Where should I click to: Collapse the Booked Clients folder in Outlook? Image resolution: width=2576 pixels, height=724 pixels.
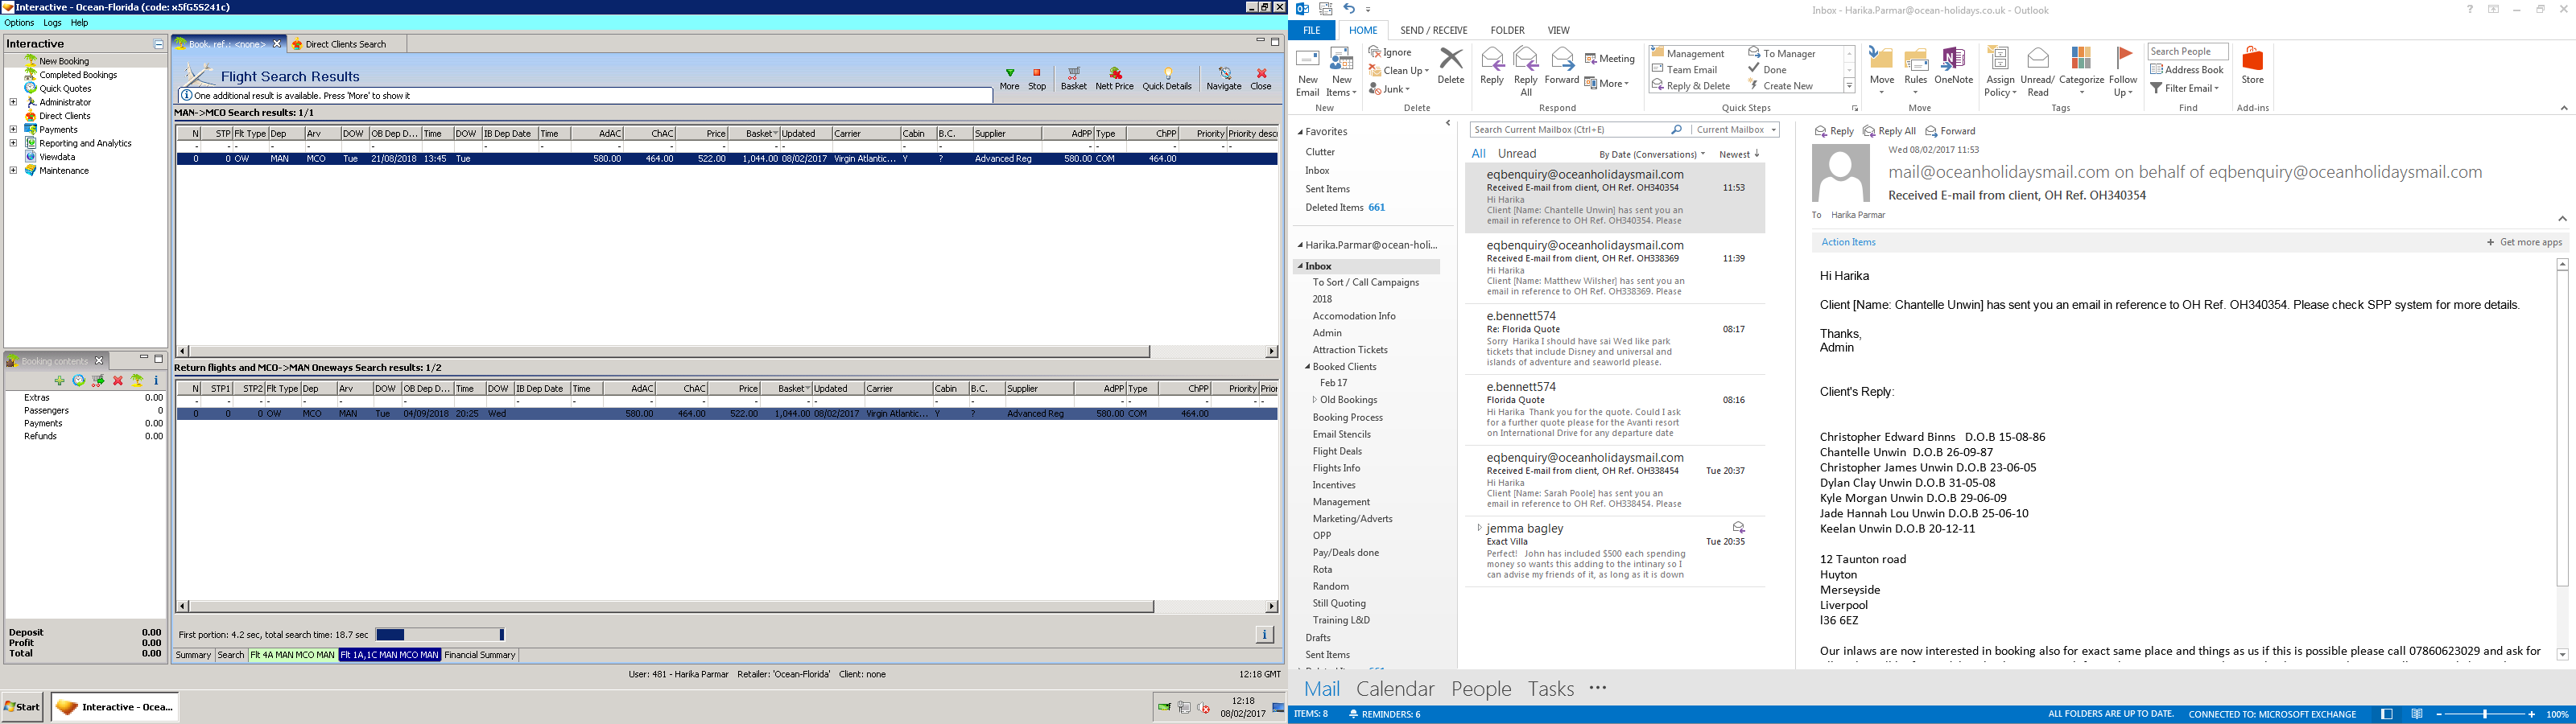tap(1307, 367)
